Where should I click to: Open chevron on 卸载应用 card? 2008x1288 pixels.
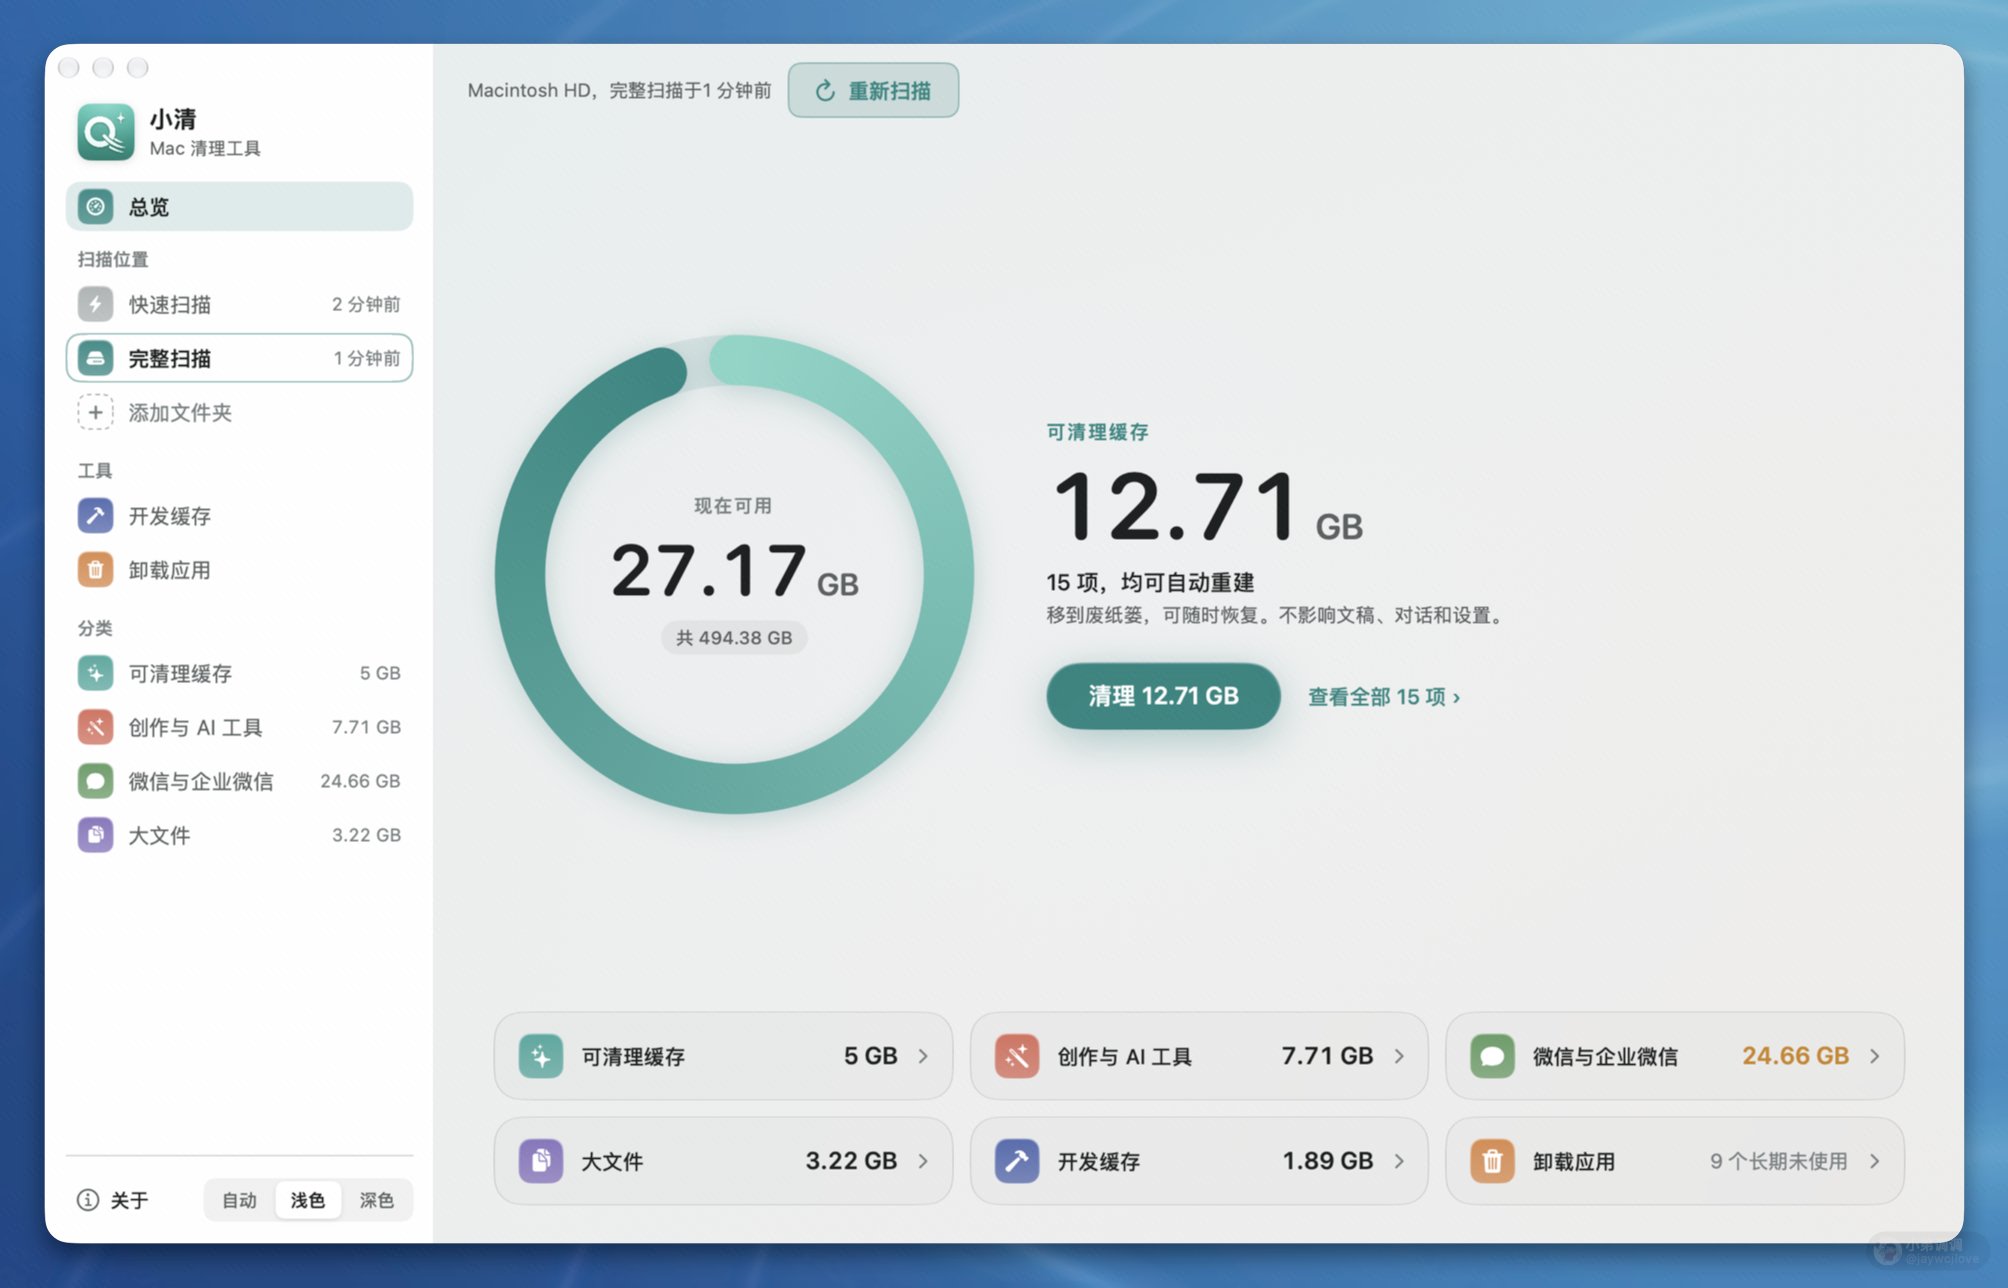click(1874, 1161)
